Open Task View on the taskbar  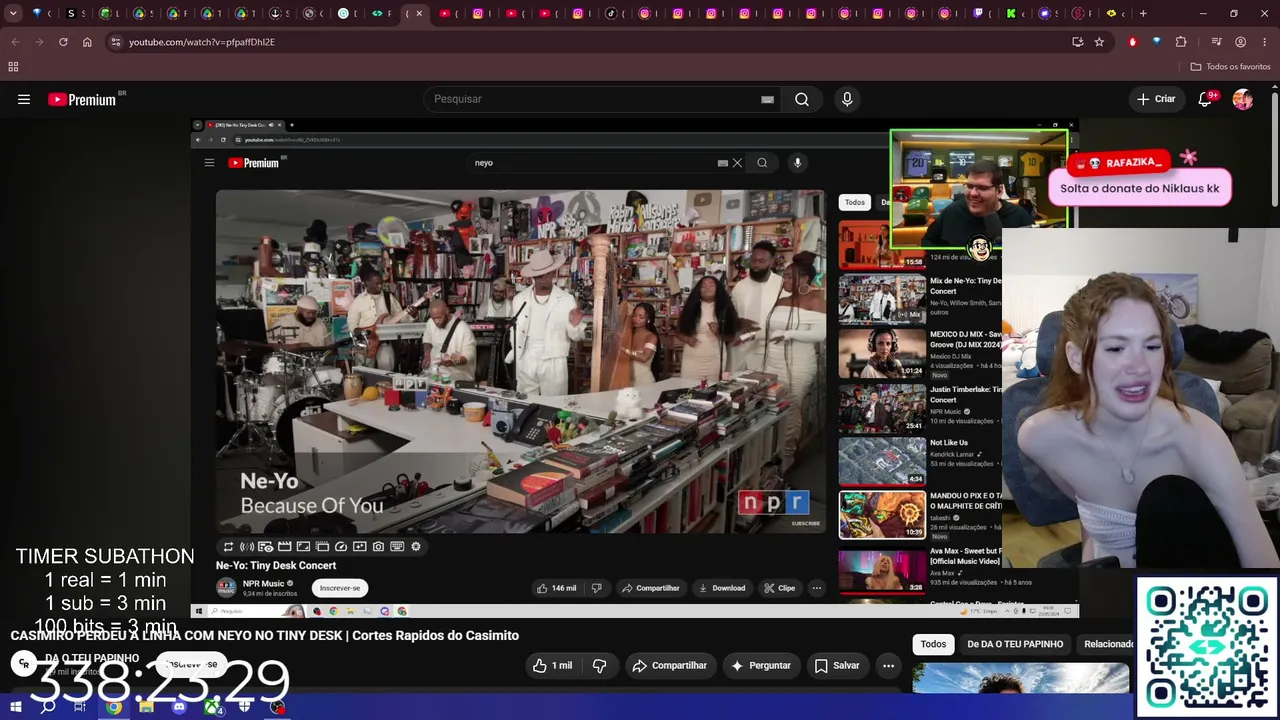click(80, 708)
